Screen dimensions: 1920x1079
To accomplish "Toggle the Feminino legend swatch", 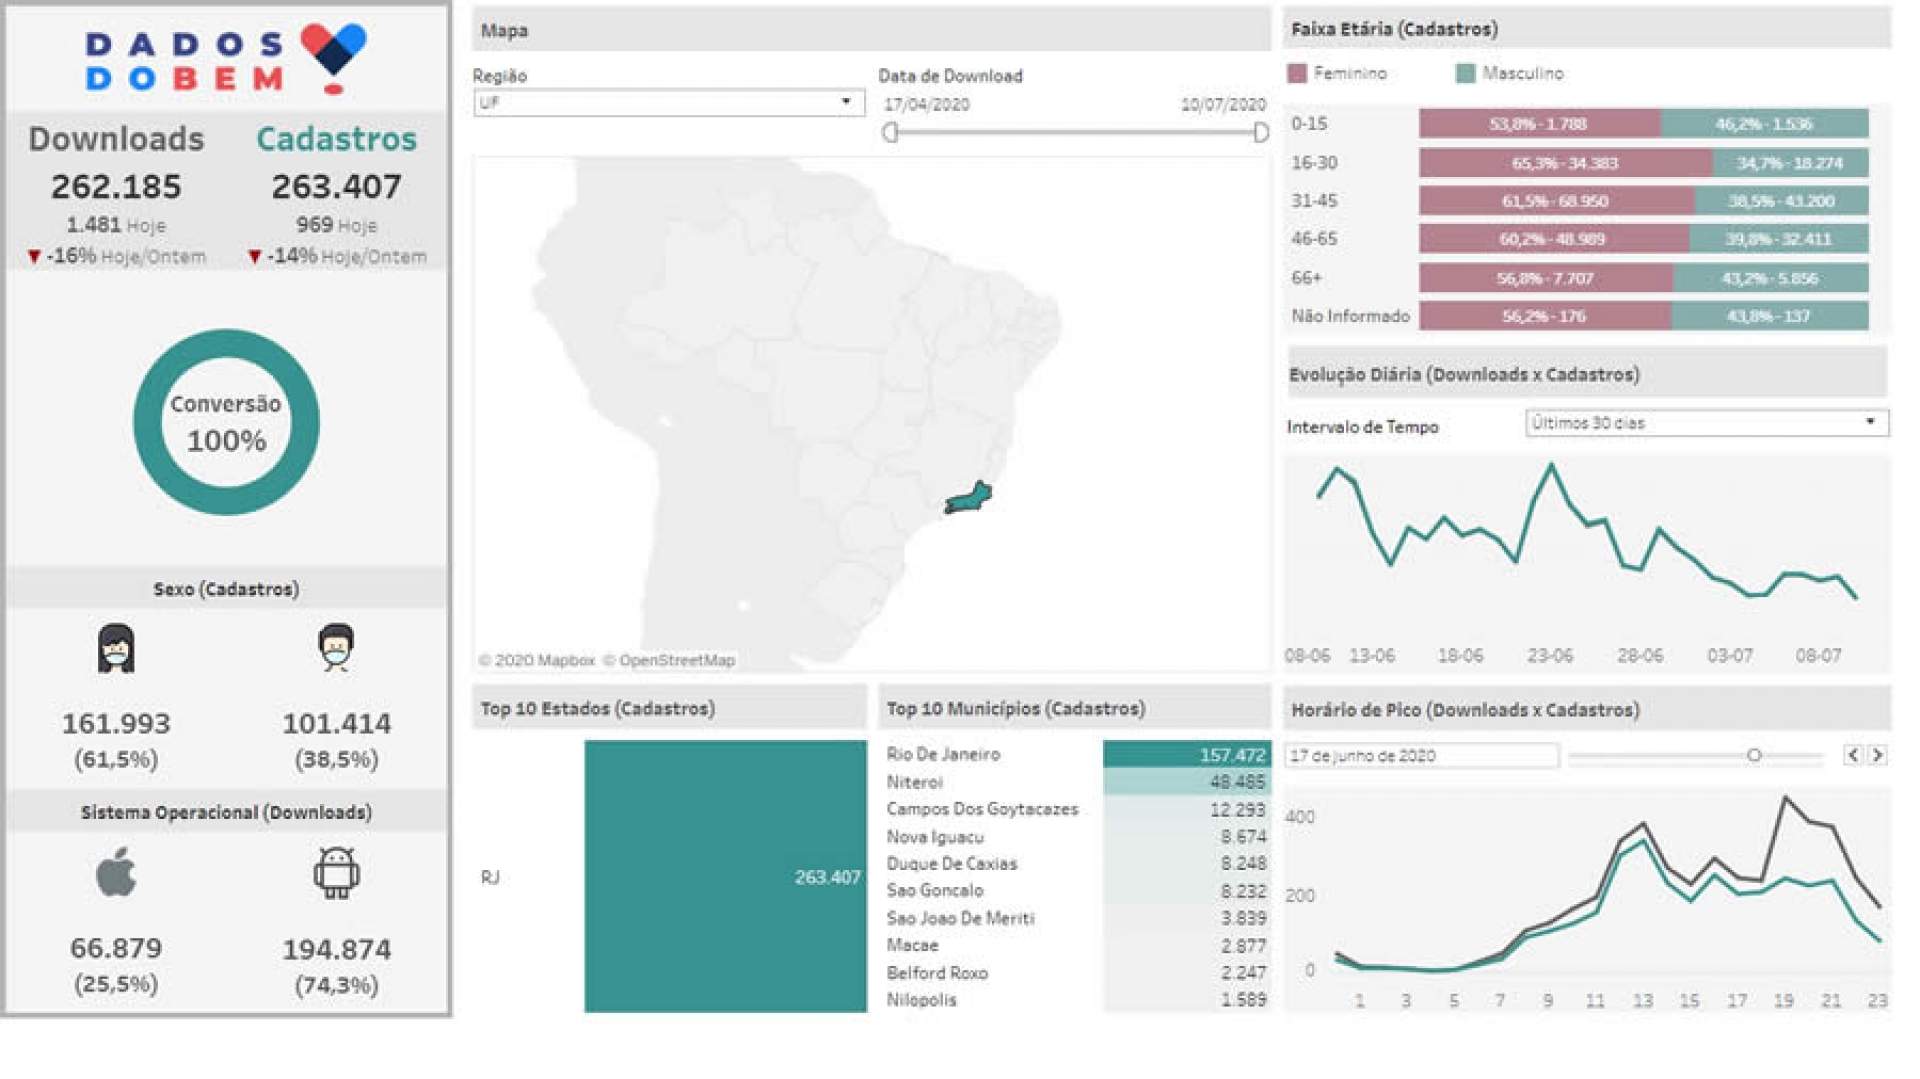I will point(1297,73).
